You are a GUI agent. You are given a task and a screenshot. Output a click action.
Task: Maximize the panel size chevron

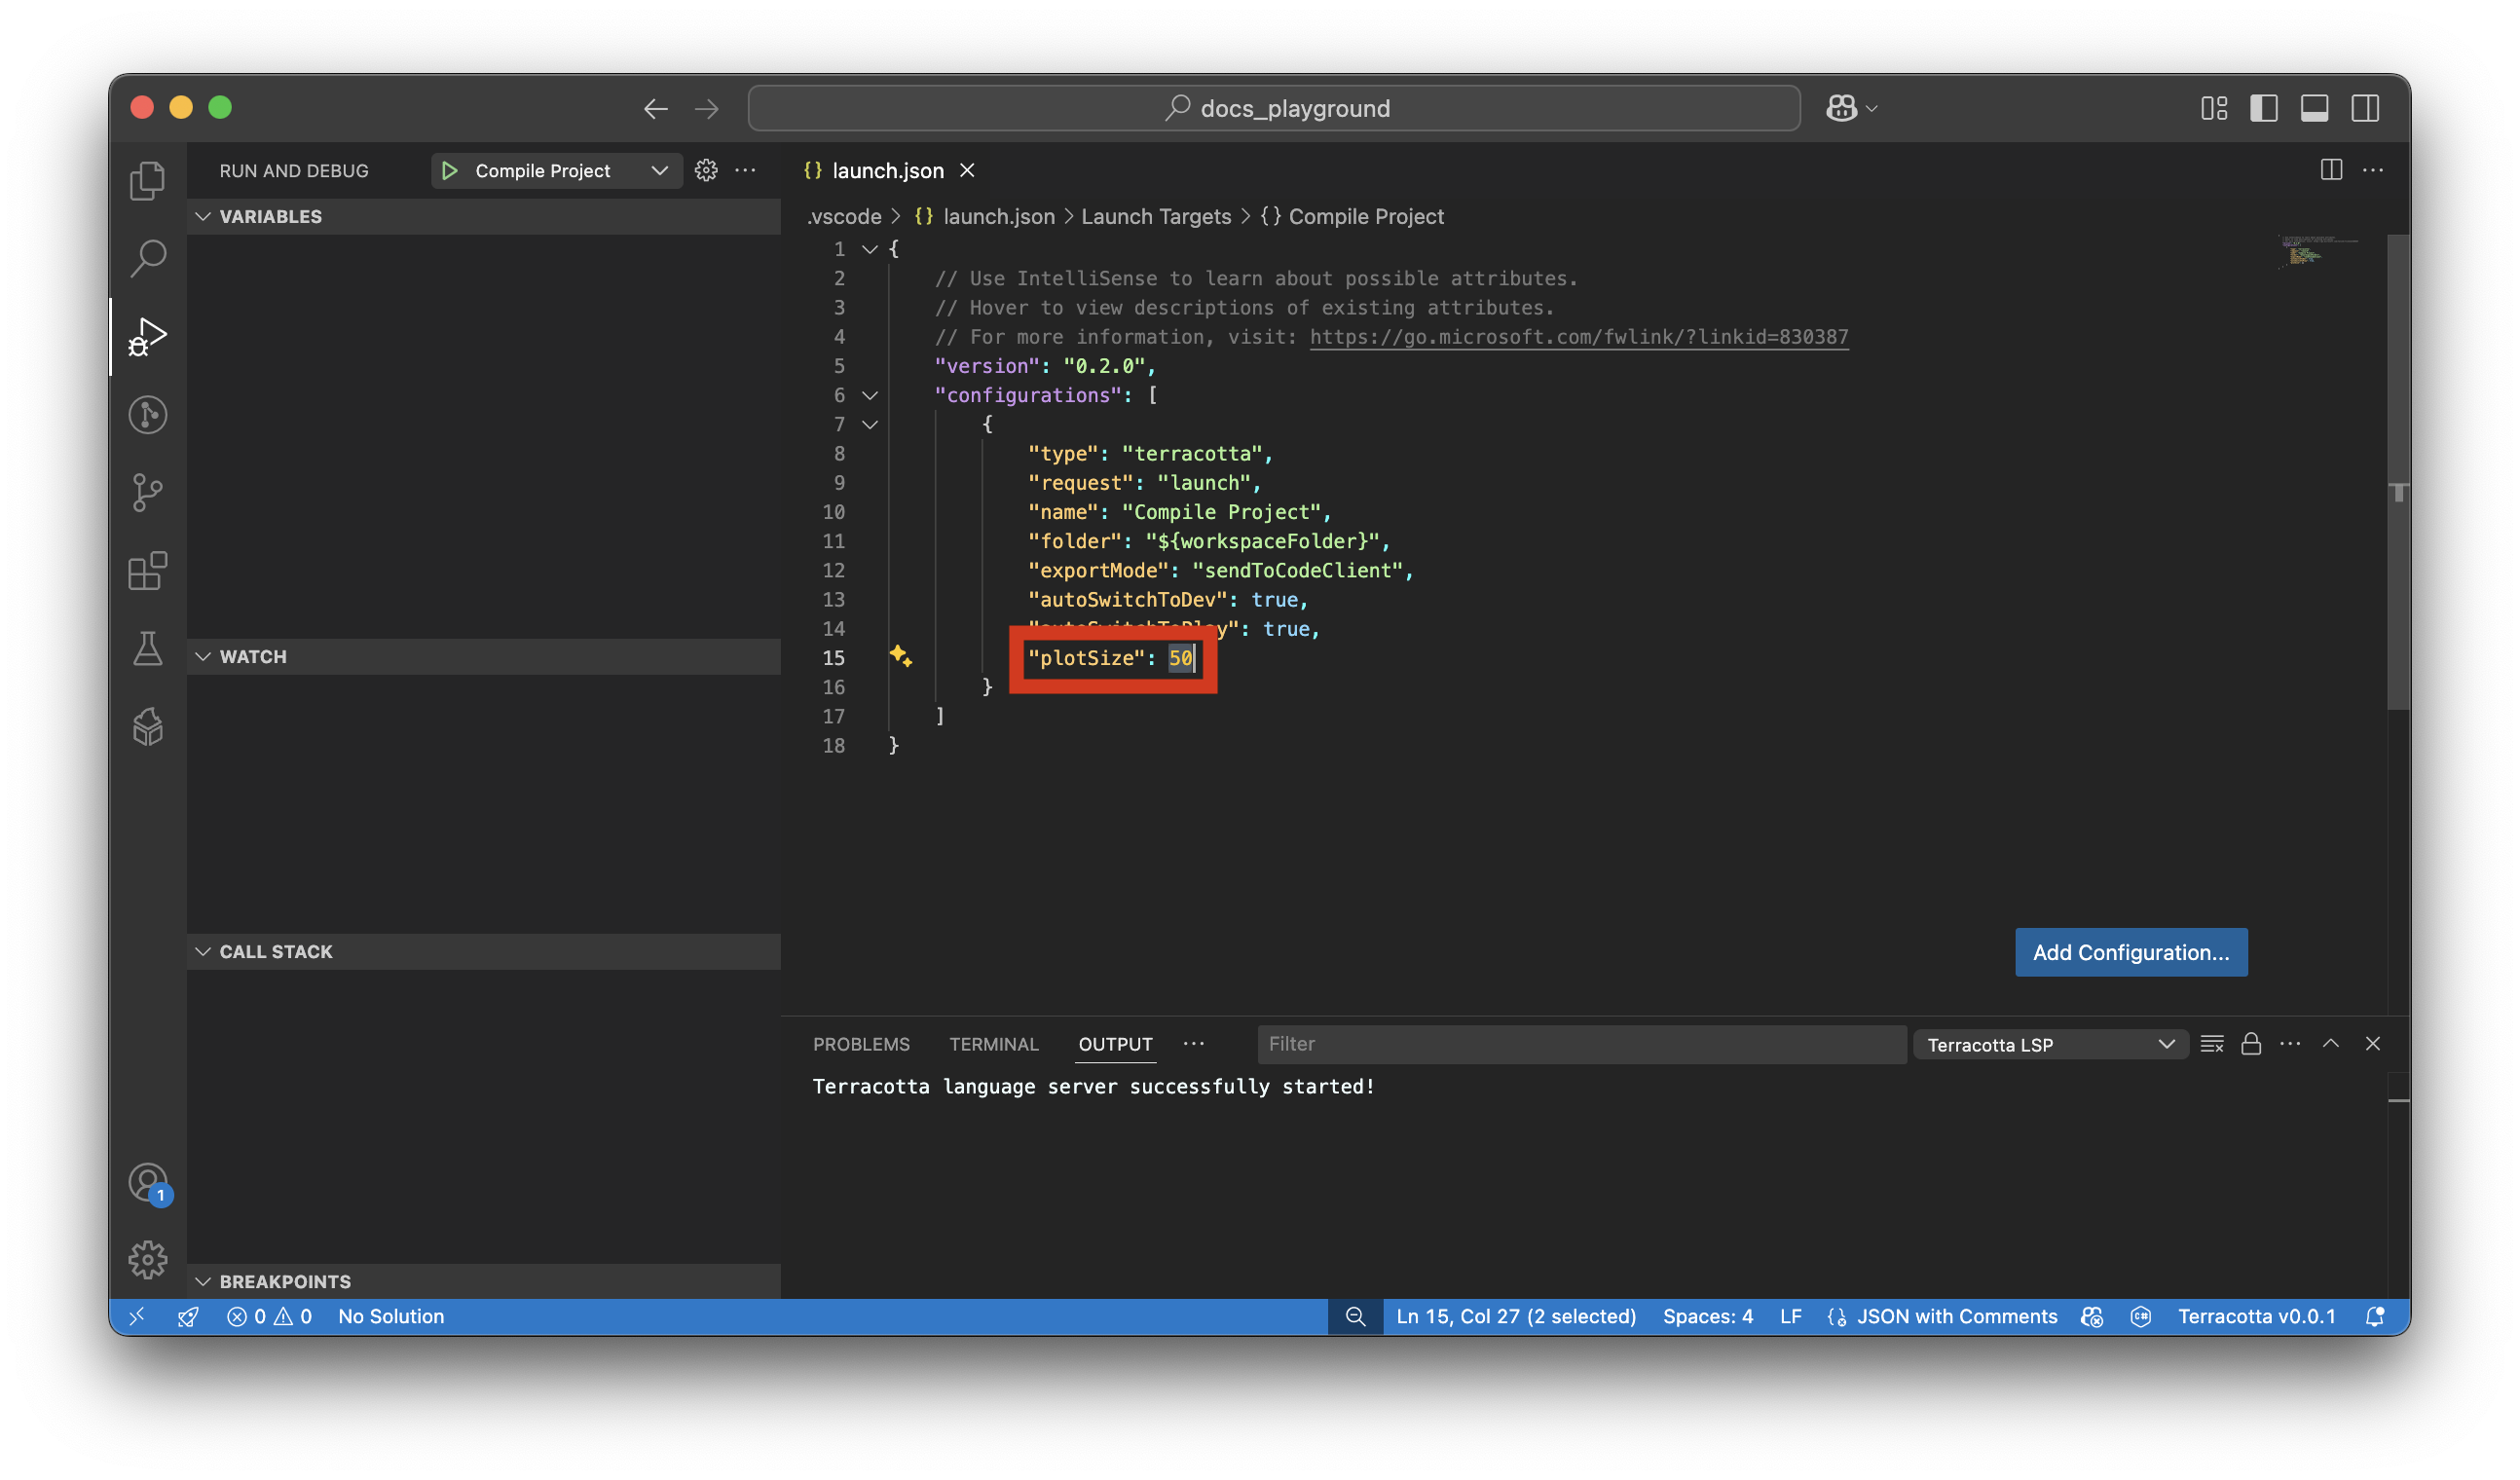pos(2331,1044)
